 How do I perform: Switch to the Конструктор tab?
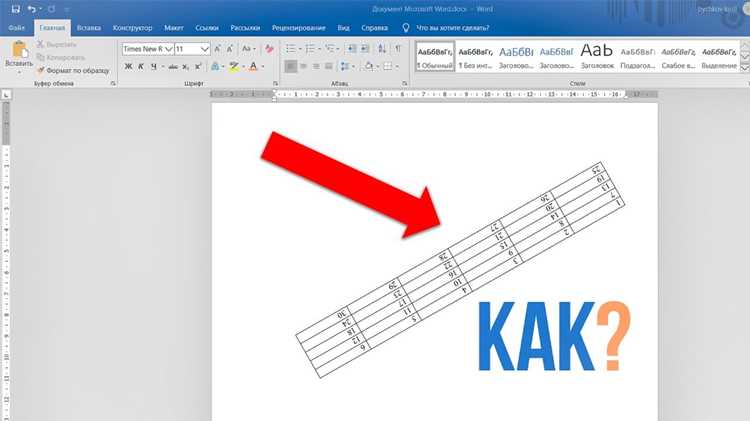[132, 28]
